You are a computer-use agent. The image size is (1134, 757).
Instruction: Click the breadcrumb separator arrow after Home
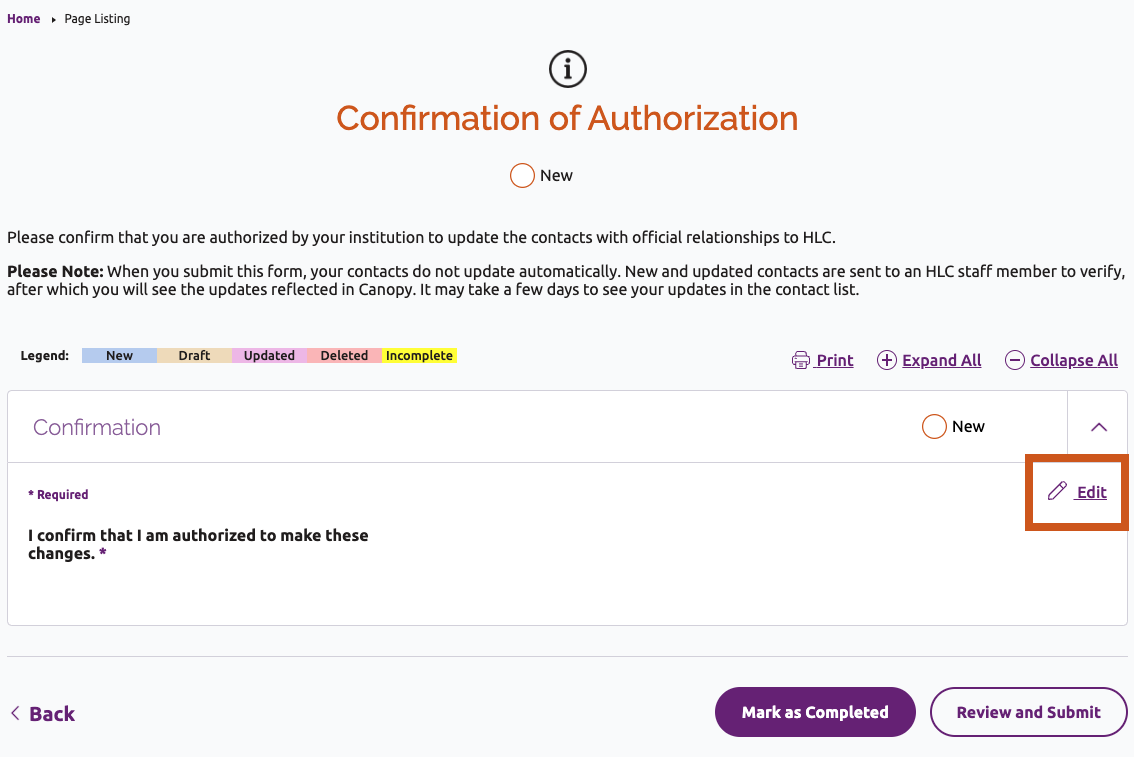coord(53,20)
